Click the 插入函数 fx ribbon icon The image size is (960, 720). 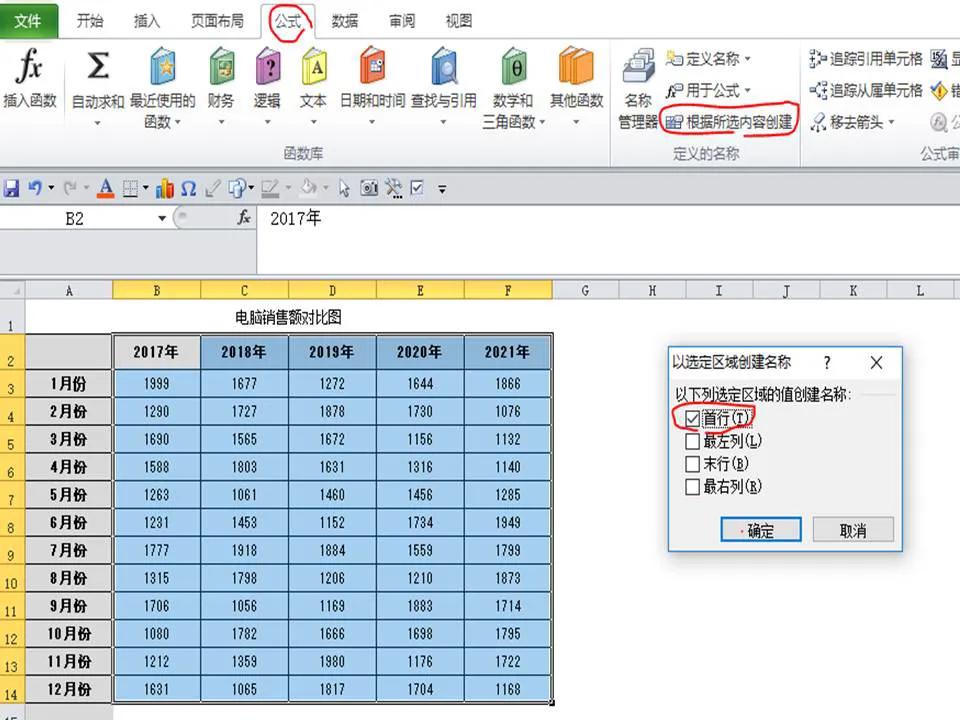(x=29, y=66)
